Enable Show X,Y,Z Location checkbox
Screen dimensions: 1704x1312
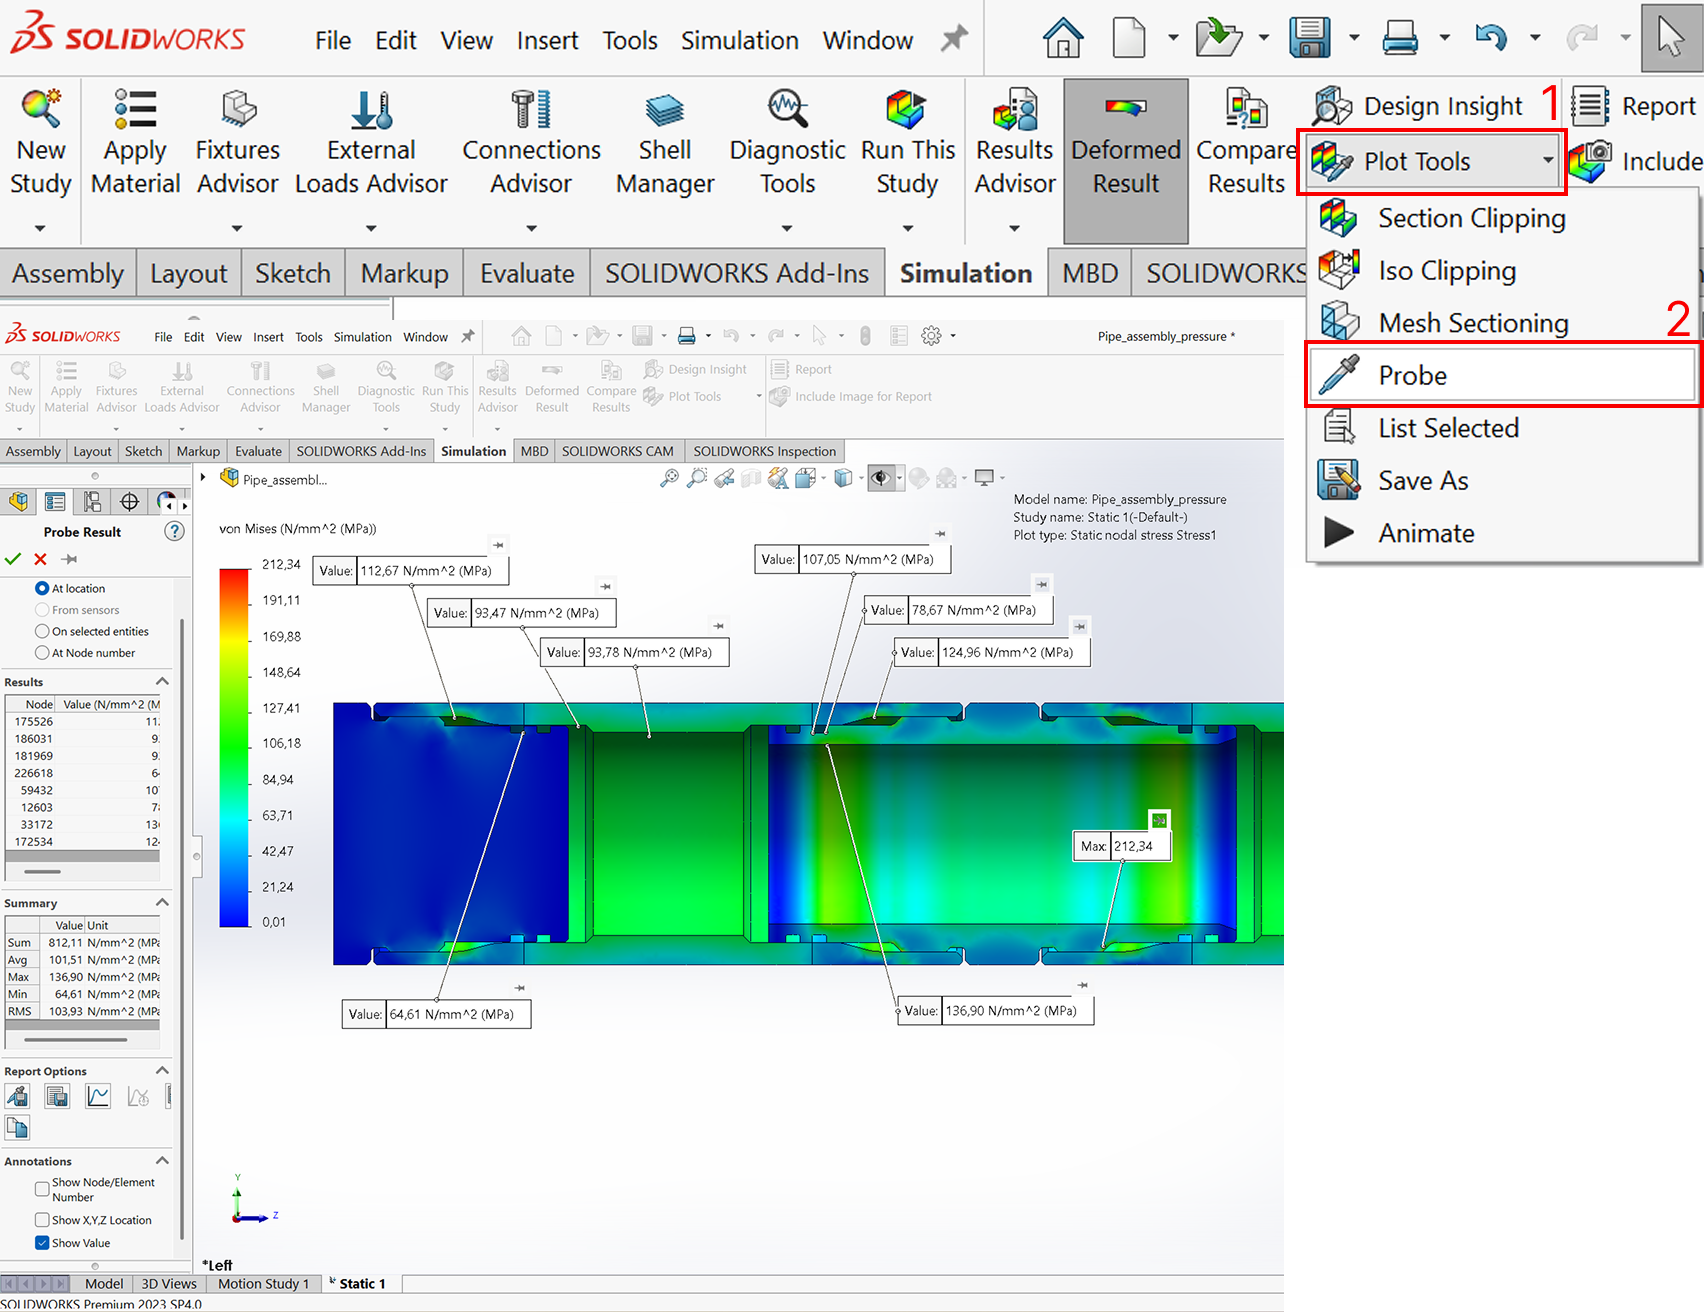point(42,1220)
